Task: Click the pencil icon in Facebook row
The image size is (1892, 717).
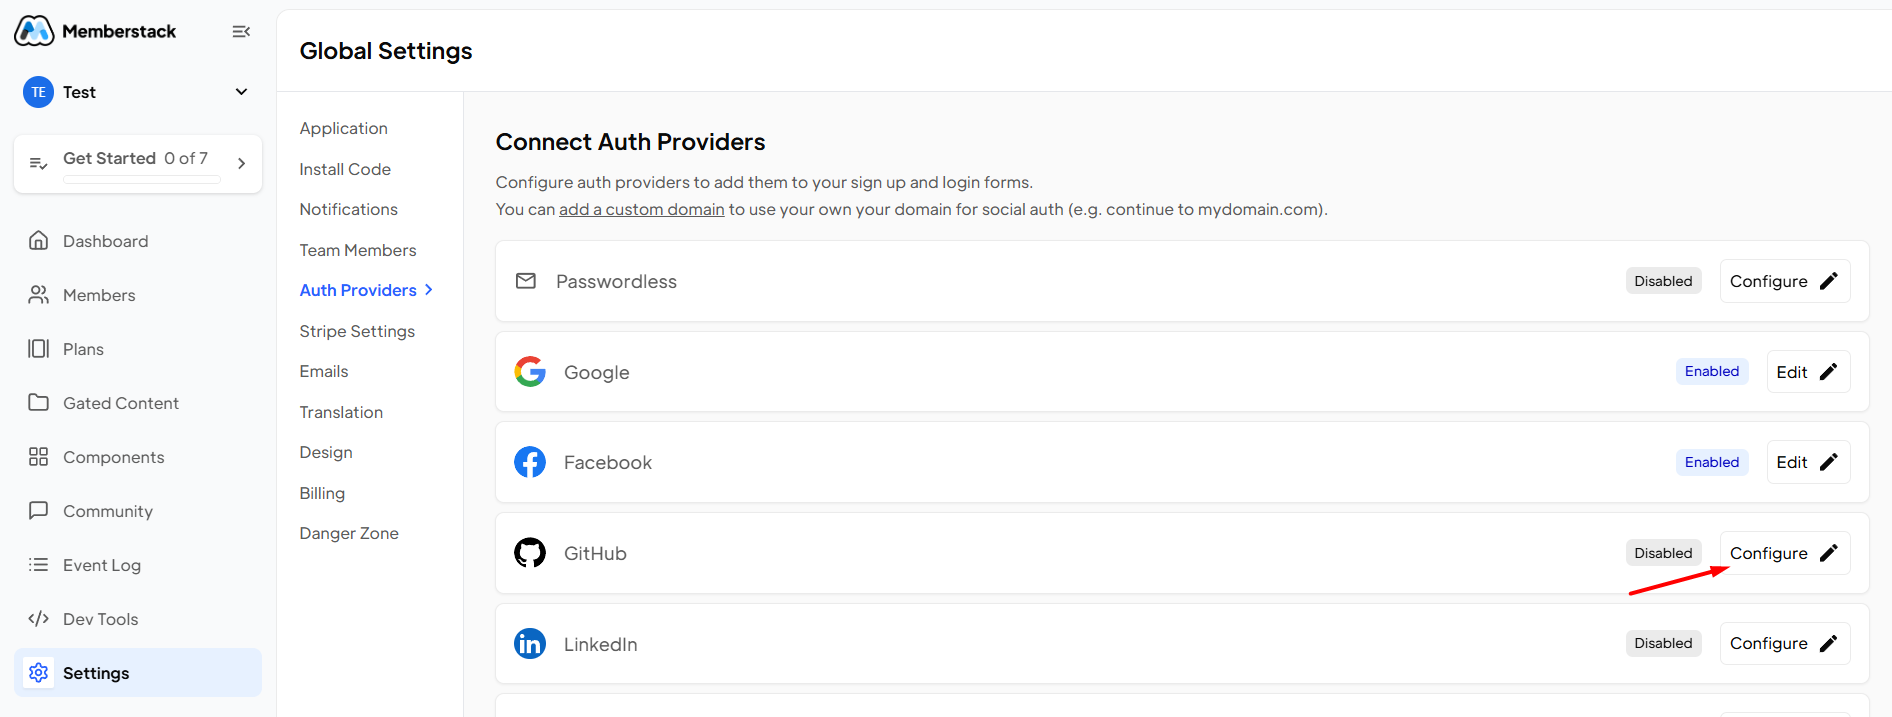Action: 1829,462
